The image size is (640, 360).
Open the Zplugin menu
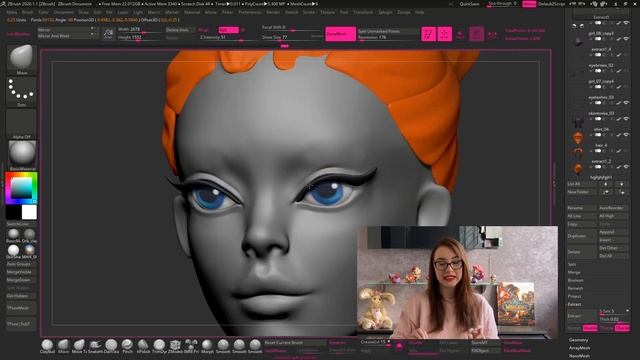385,12
